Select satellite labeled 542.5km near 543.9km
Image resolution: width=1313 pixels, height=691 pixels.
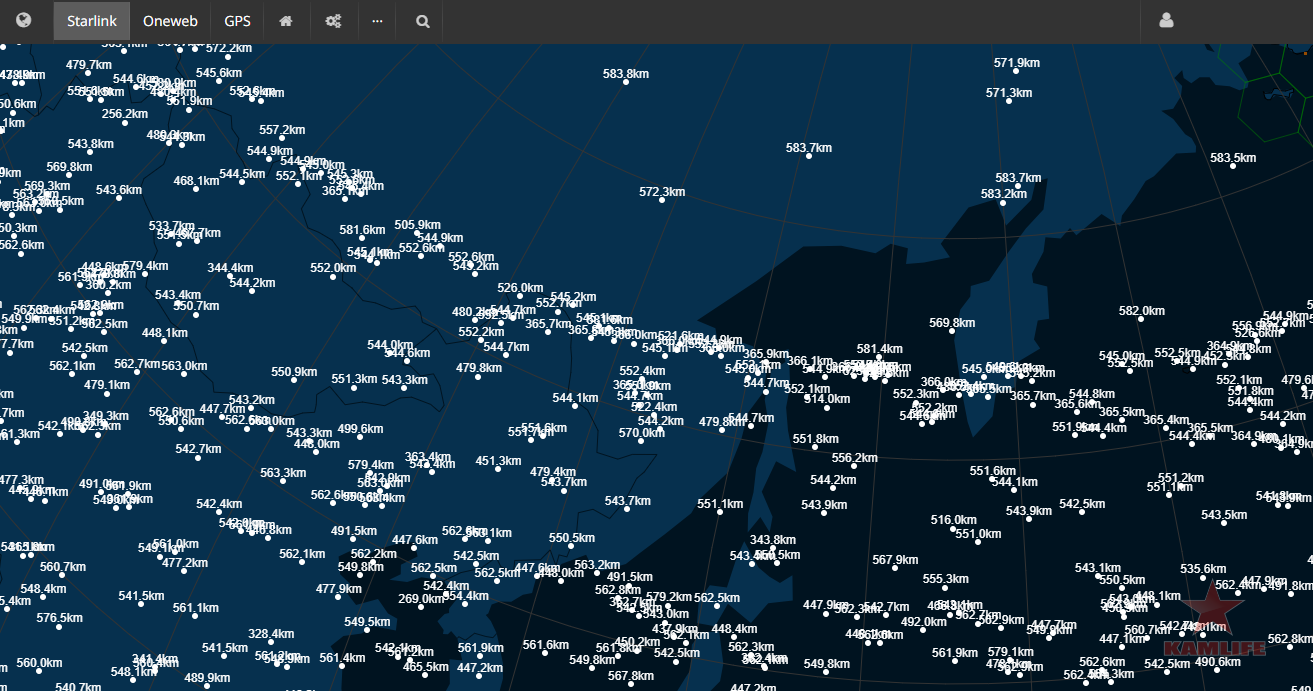pyautogui.click(x=1082, y=504)
